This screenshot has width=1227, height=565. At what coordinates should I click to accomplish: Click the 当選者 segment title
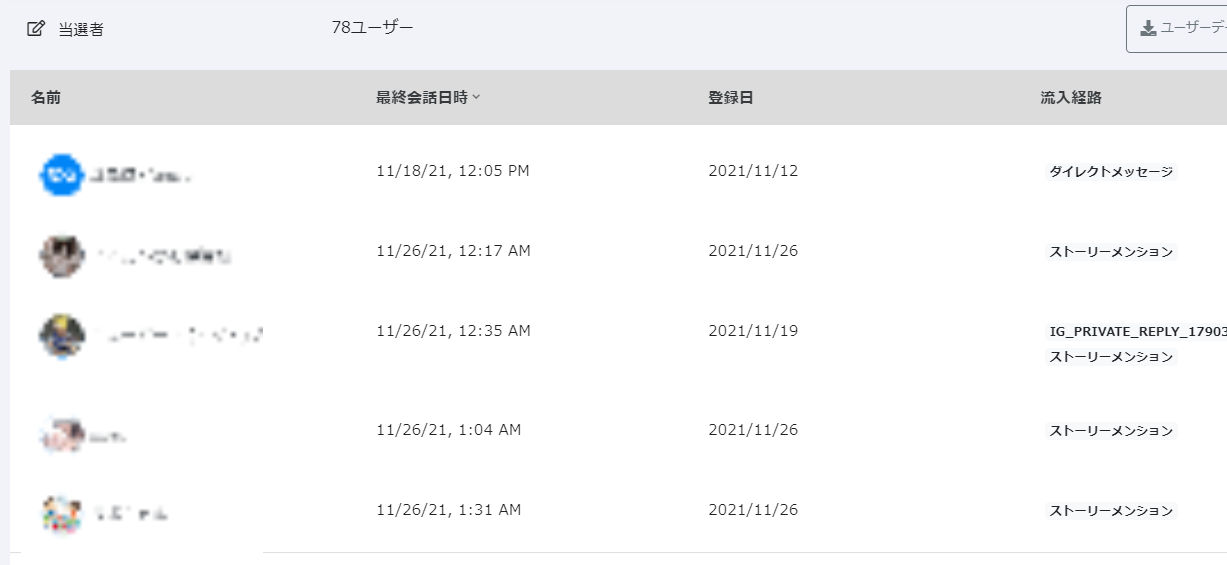[81, 30]
